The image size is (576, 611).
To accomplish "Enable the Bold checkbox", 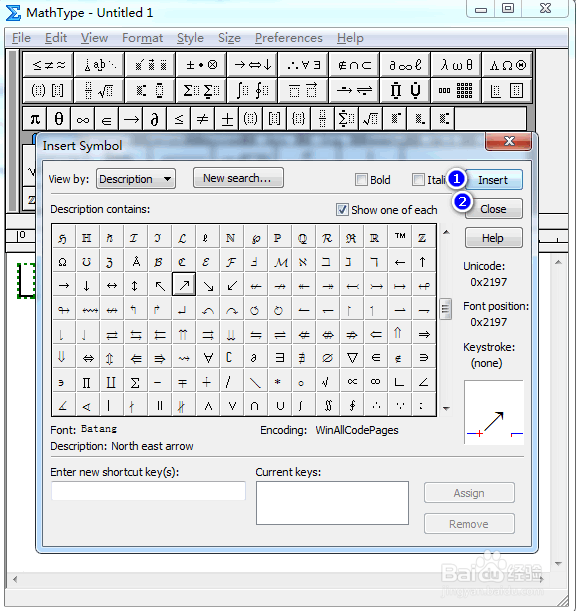I will (361, 180).
